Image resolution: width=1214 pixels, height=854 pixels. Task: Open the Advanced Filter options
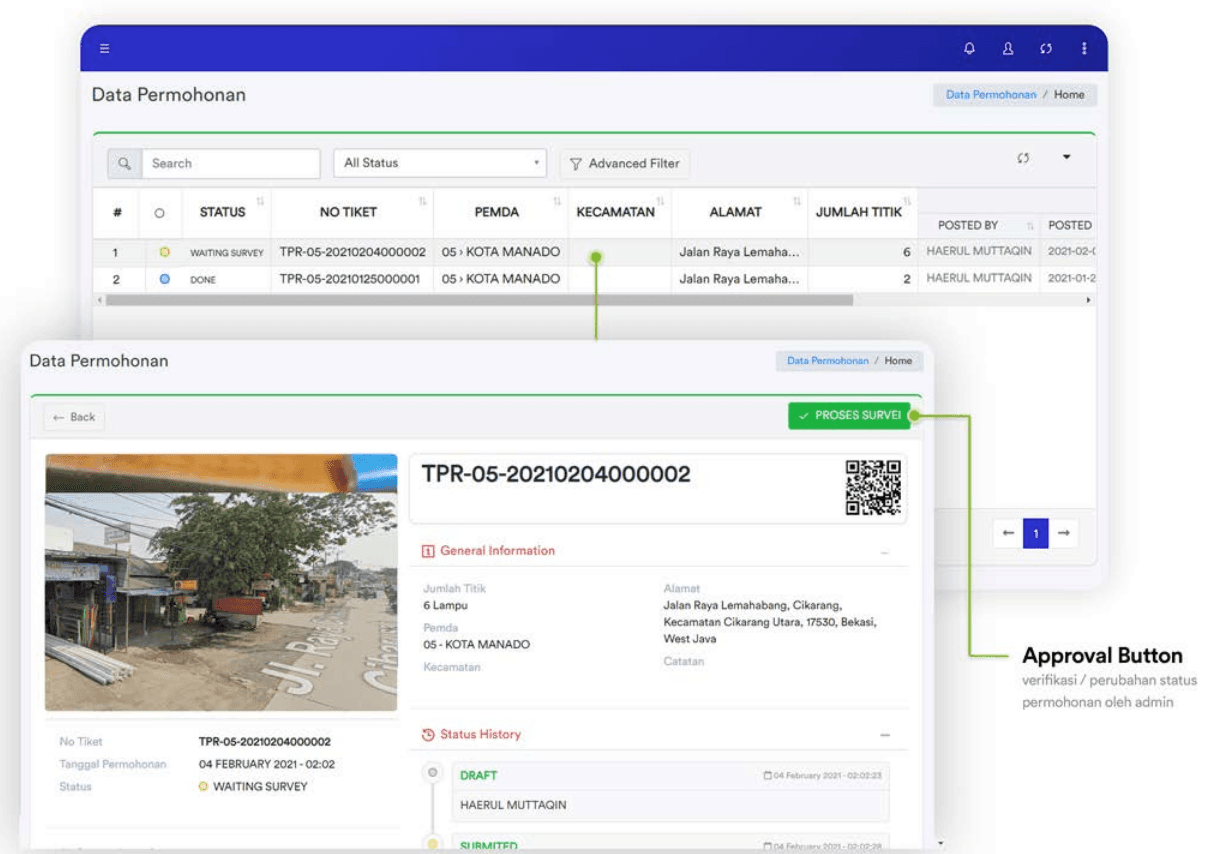click(625, 163)
